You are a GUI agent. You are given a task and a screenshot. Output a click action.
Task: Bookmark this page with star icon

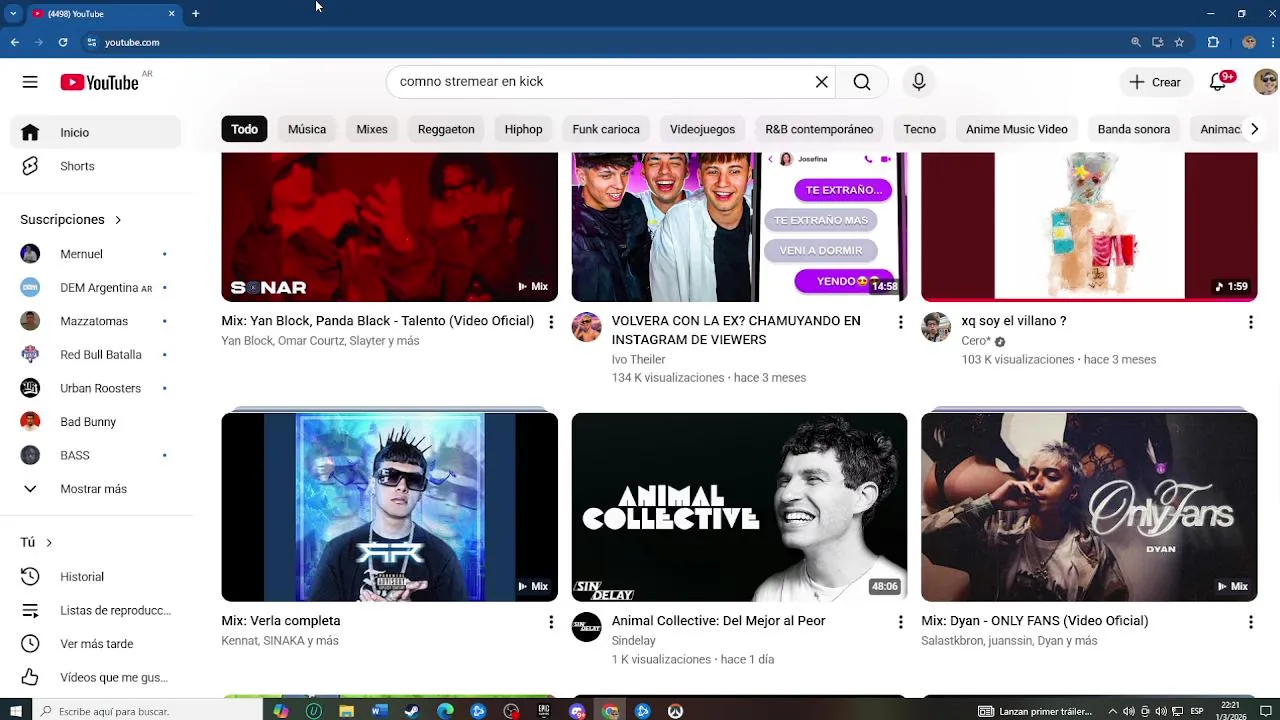(1179, 42)
